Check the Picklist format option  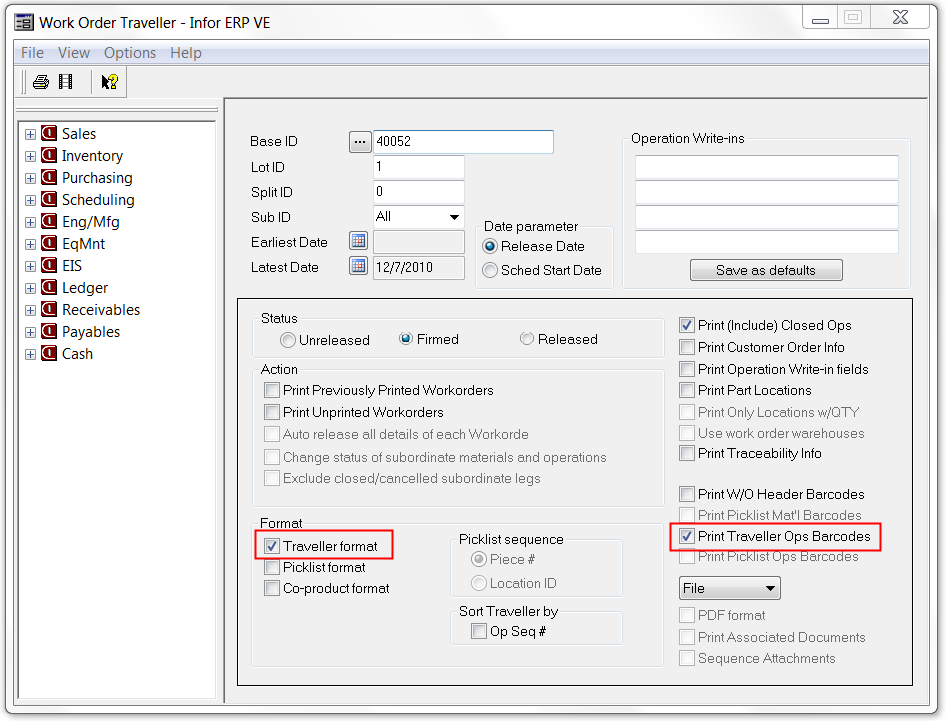[272, 567]
